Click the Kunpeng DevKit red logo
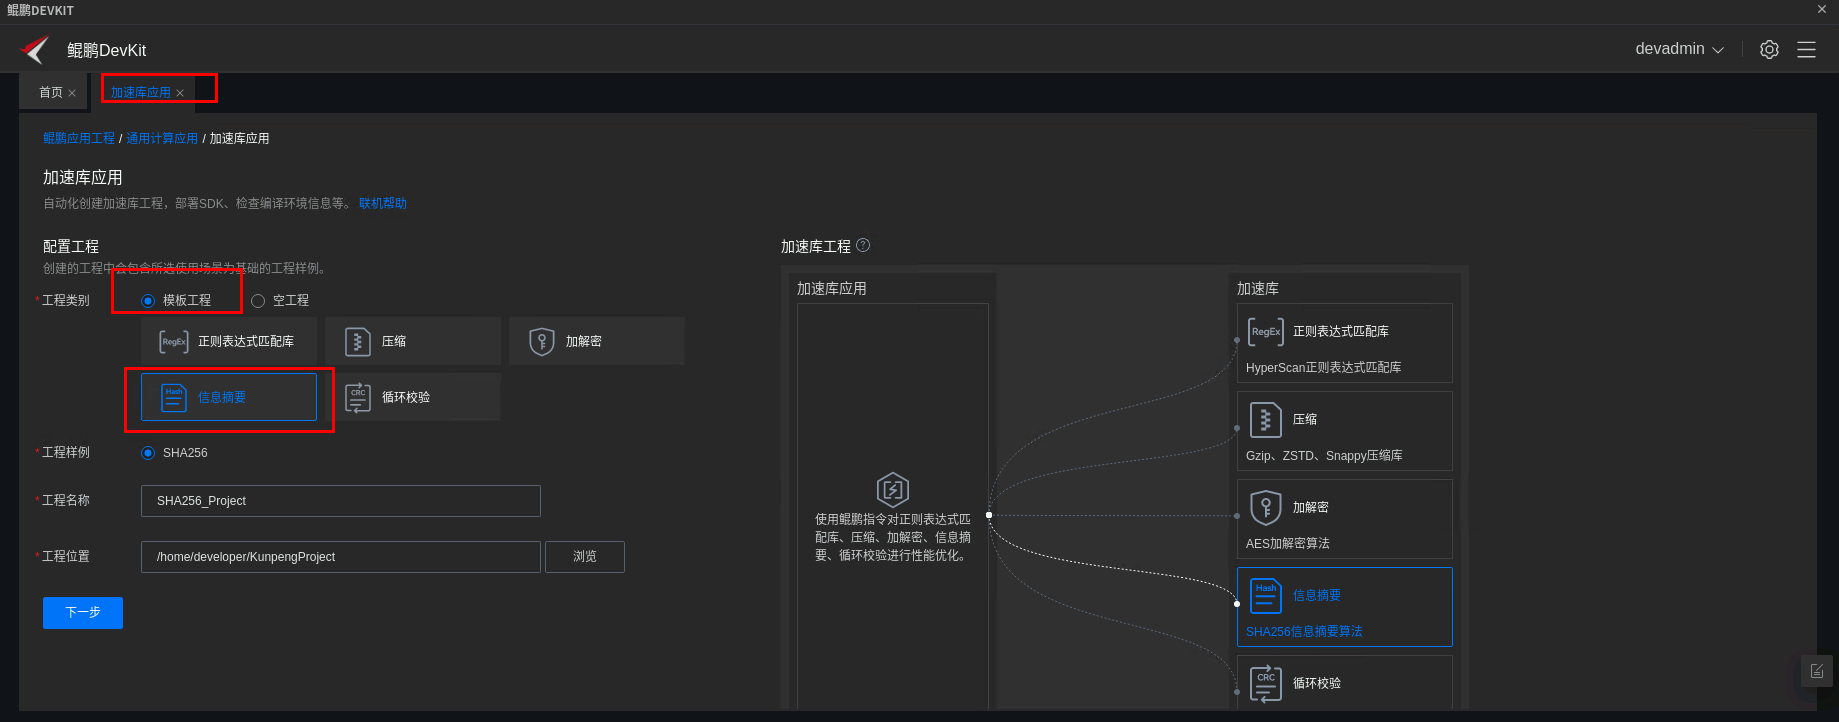The width and height of the screenshot is (1839, 722). tap(35, 49)
